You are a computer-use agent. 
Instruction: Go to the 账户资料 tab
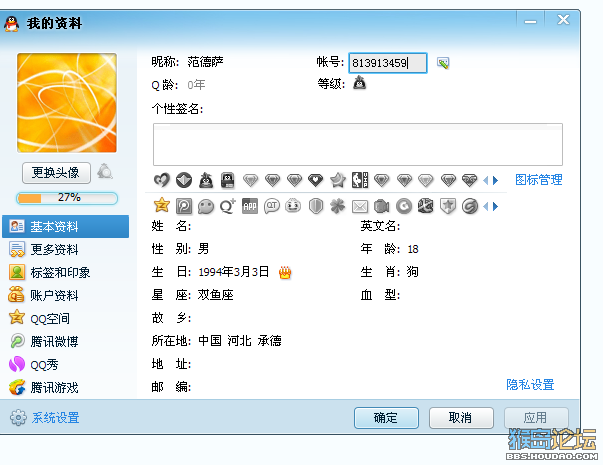click(66, 296)
